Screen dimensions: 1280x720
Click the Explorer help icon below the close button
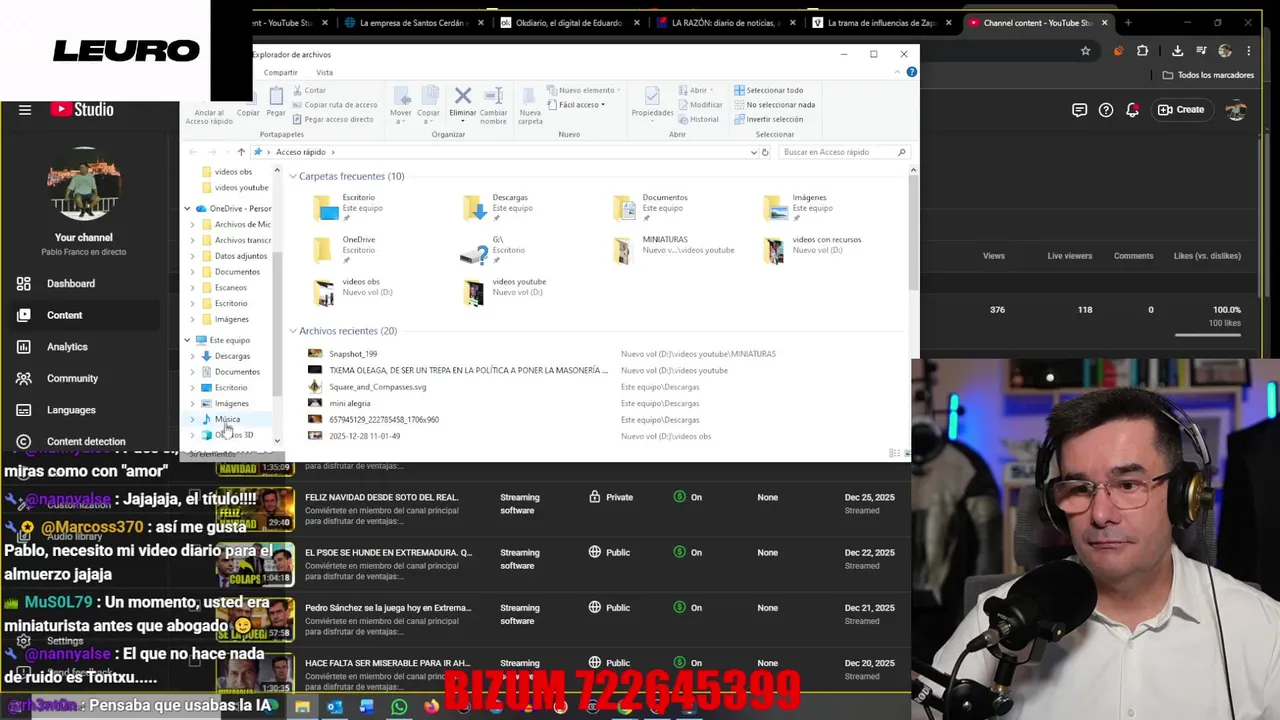click(911, 72)
